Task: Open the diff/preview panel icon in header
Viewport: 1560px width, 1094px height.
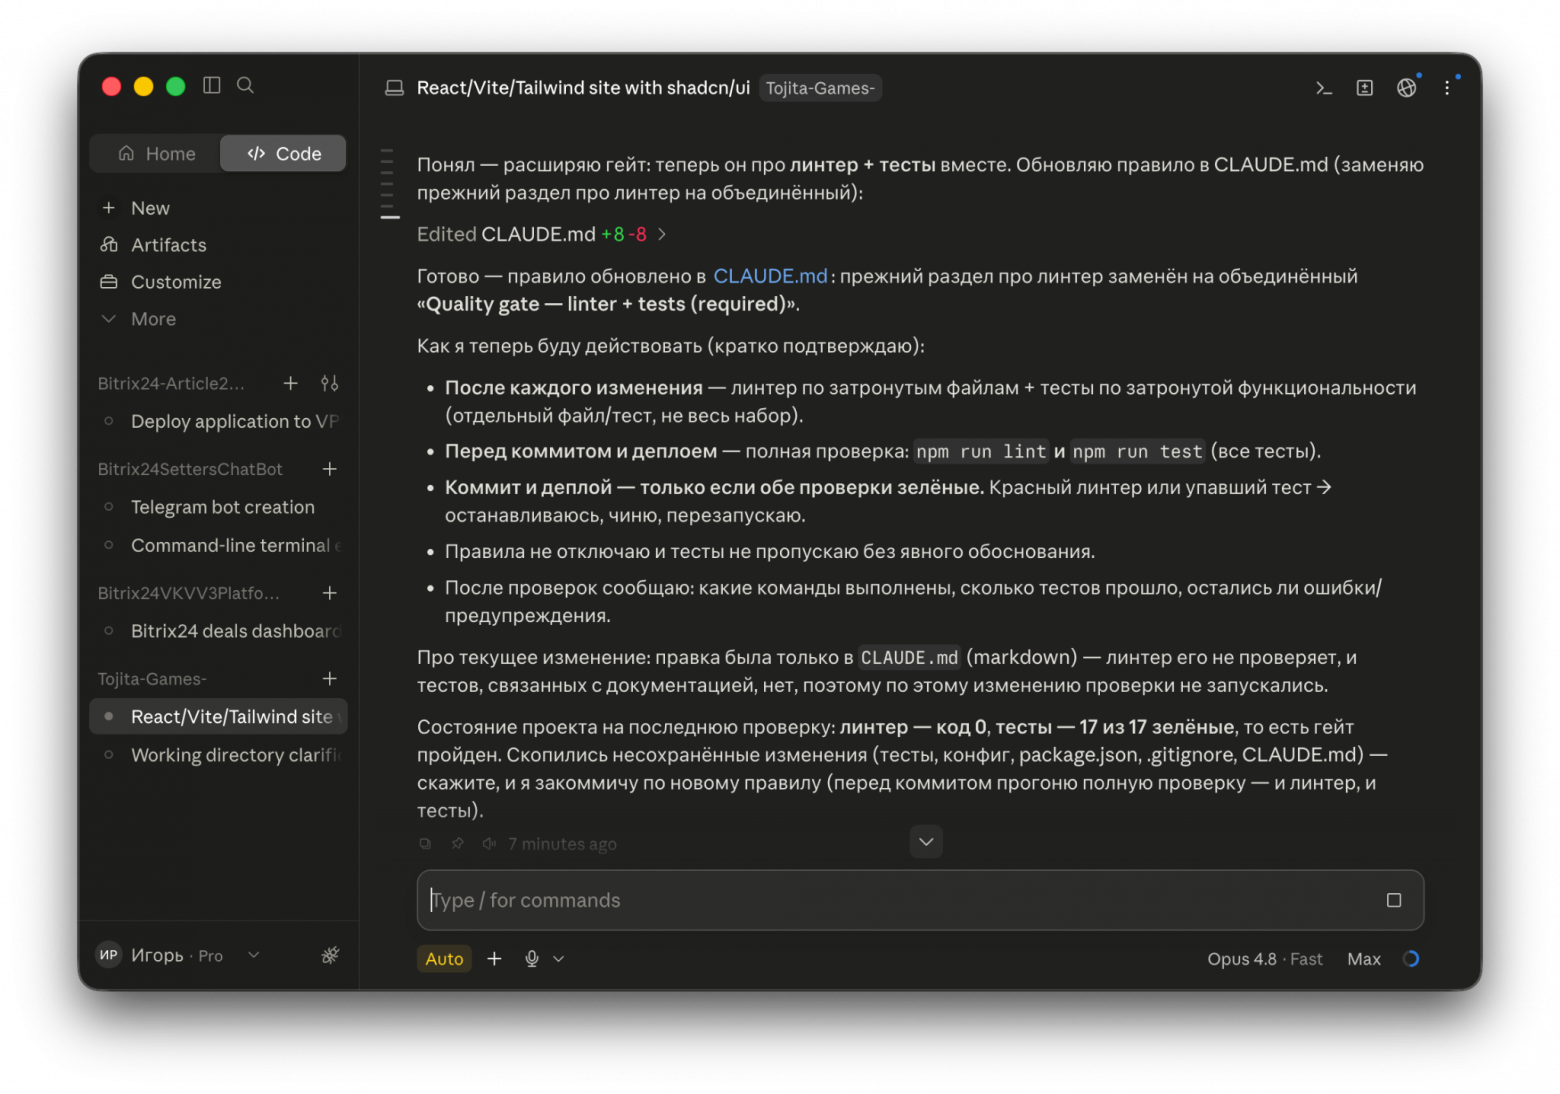Action: (1364, 88)
